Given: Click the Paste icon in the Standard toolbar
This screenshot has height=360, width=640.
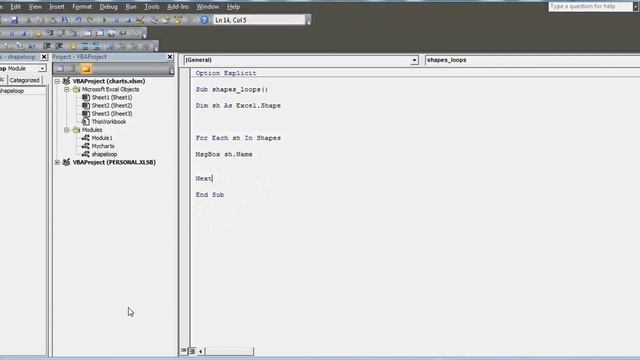Looking at the screenshot, I should point(53,20).
